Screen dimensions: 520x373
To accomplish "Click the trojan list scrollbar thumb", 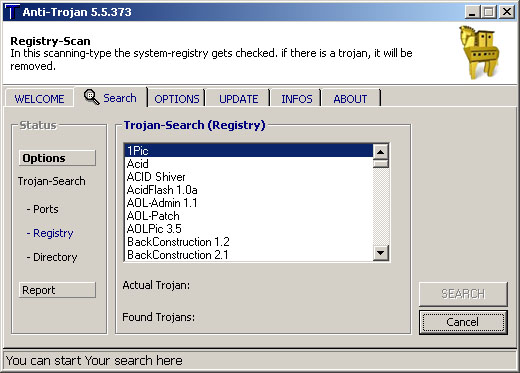I will point(380,164).
